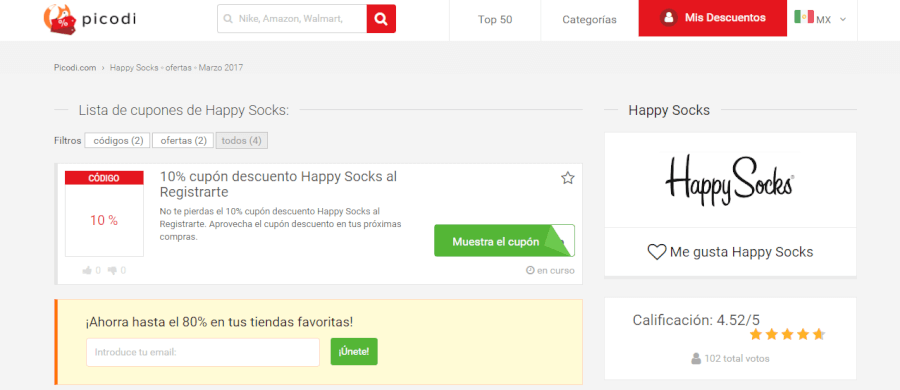Click the en curso status text

click(556, 271)
